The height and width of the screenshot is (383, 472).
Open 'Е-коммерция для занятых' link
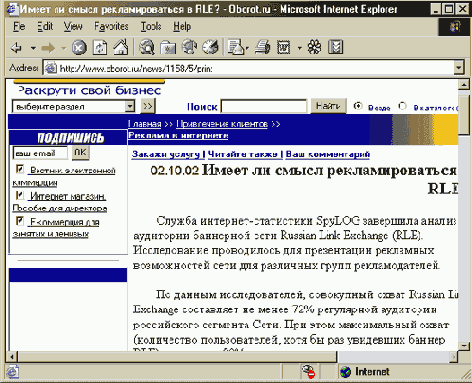pyautogui.click(x=56, y=228)
